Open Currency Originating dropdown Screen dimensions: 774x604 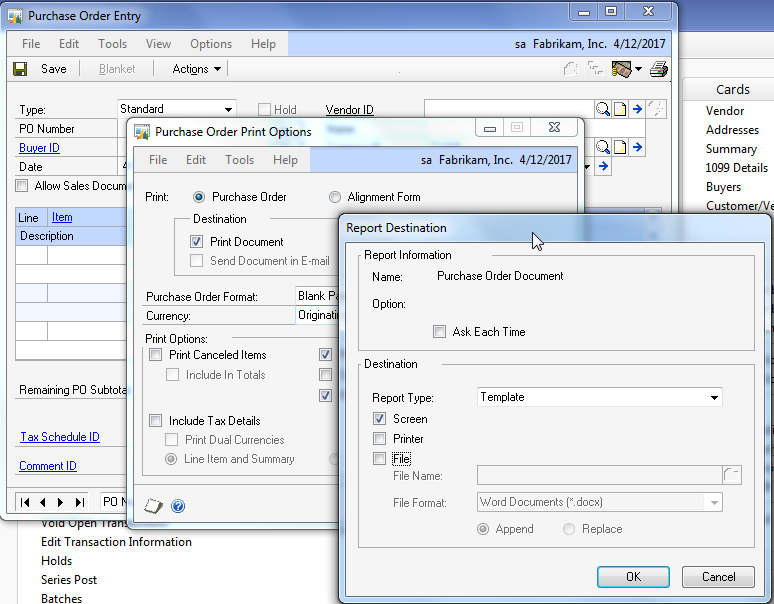316,315
